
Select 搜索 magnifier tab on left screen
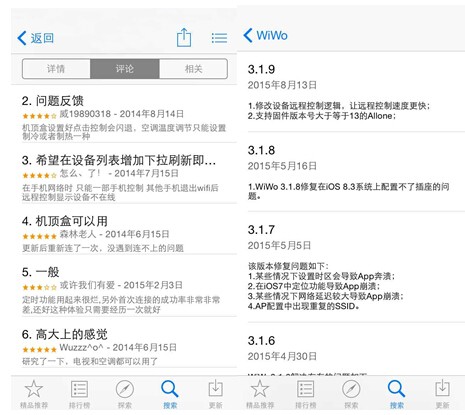coord(170,394)
